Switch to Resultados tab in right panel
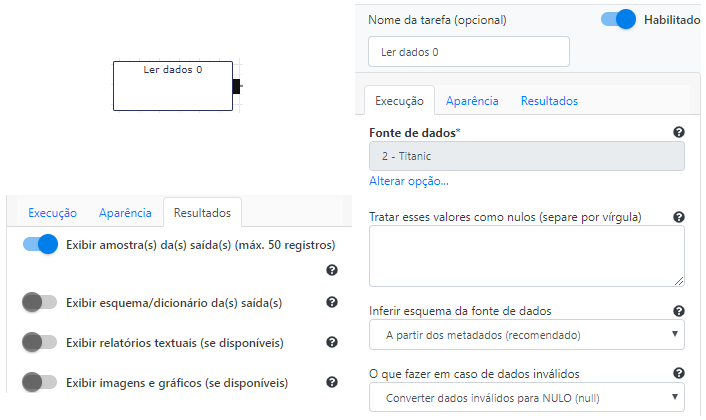 [x=549, y=101]
